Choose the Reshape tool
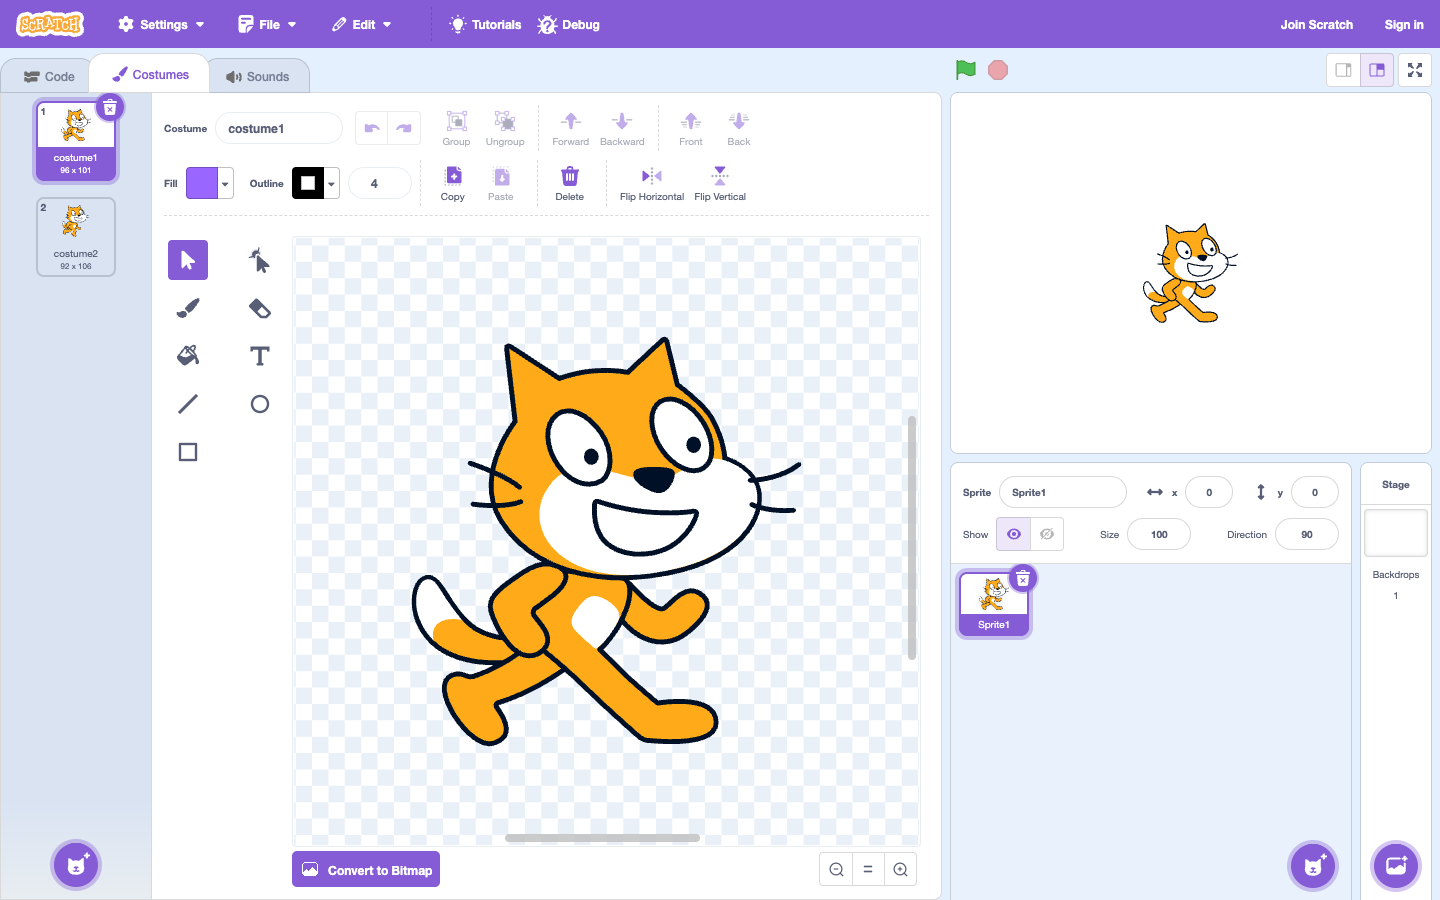 coord(260,260)
